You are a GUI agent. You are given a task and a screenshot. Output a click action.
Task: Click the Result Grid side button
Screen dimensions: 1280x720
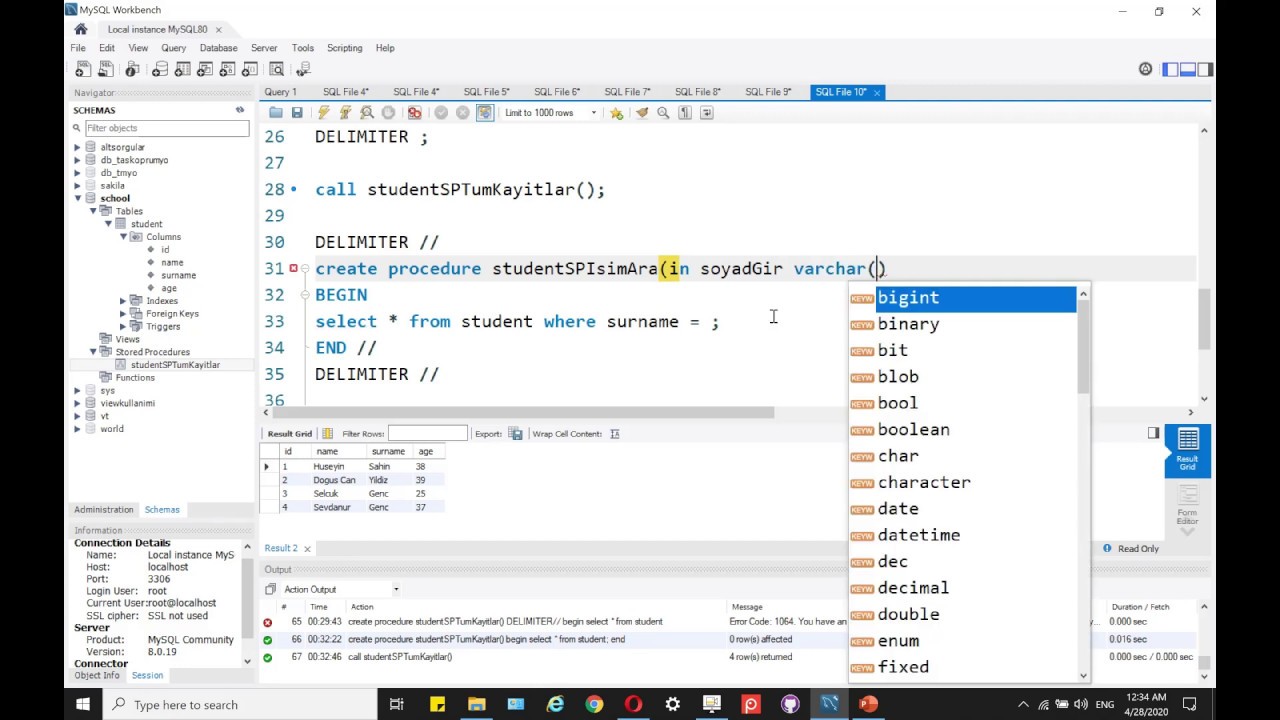tap(1188, 450)
